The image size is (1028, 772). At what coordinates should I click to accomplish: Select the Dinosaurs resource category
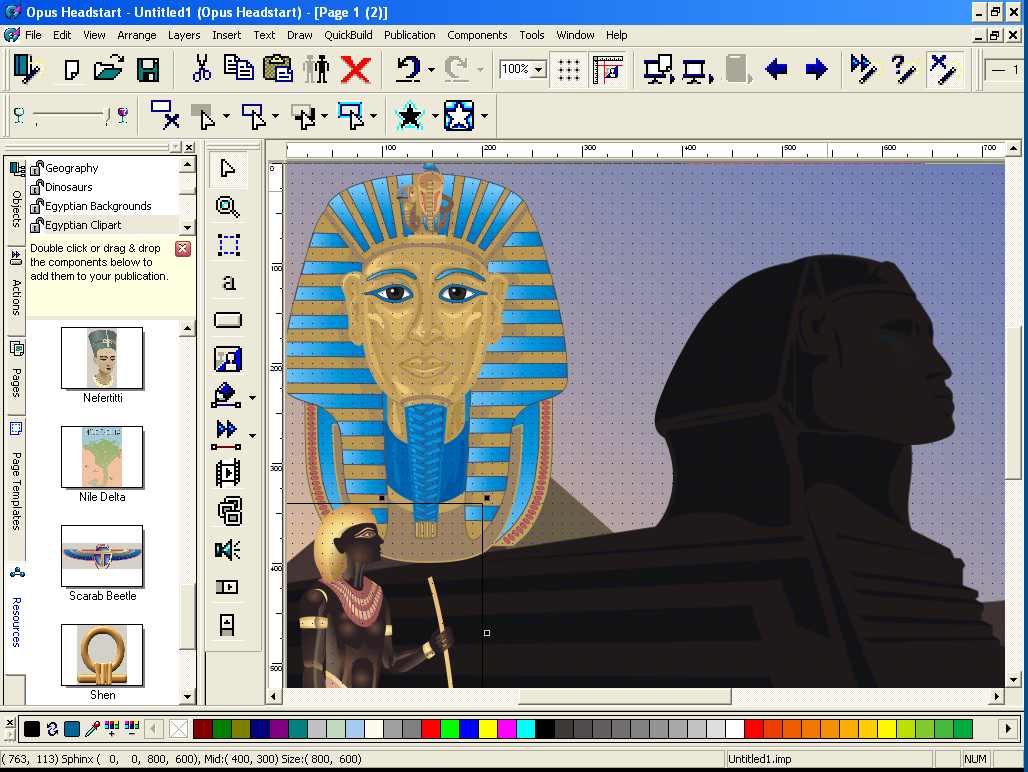point(68,187)
